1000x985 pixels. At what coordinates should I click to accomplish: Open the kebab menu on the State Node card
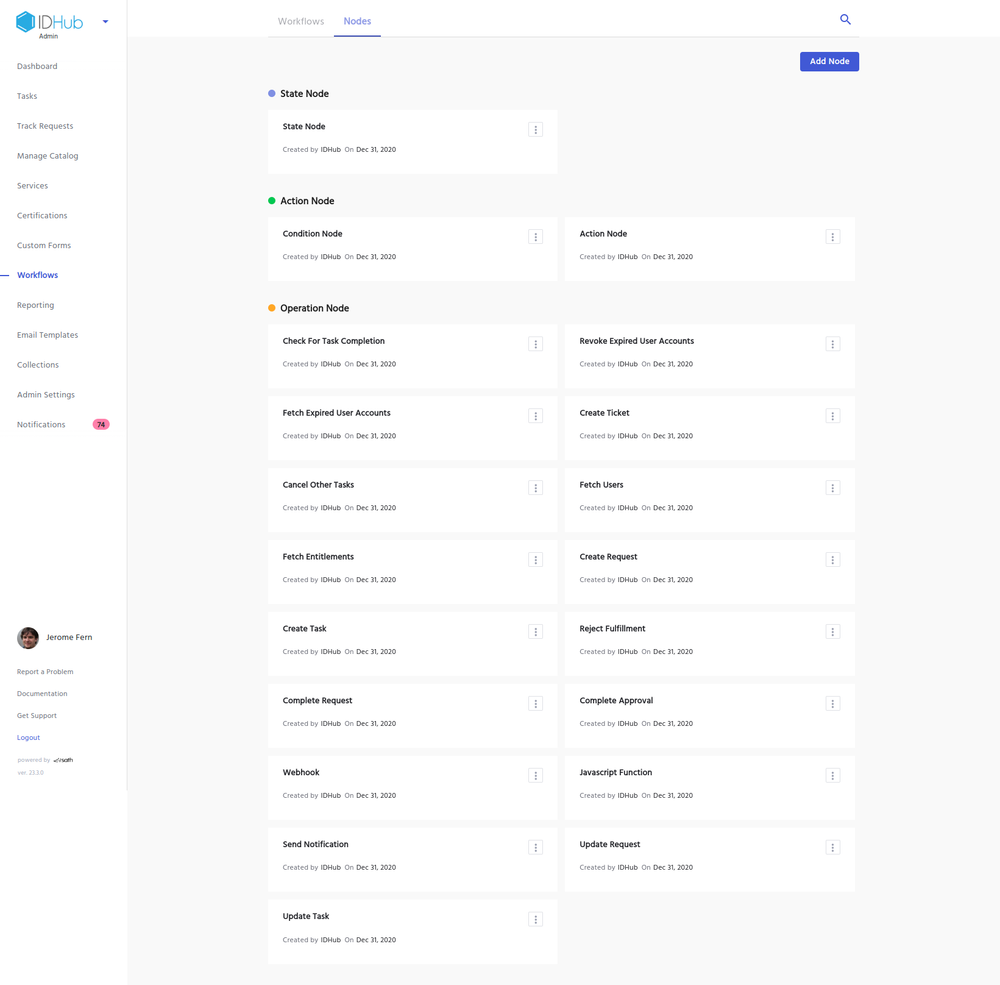click(x=535, y=129)
